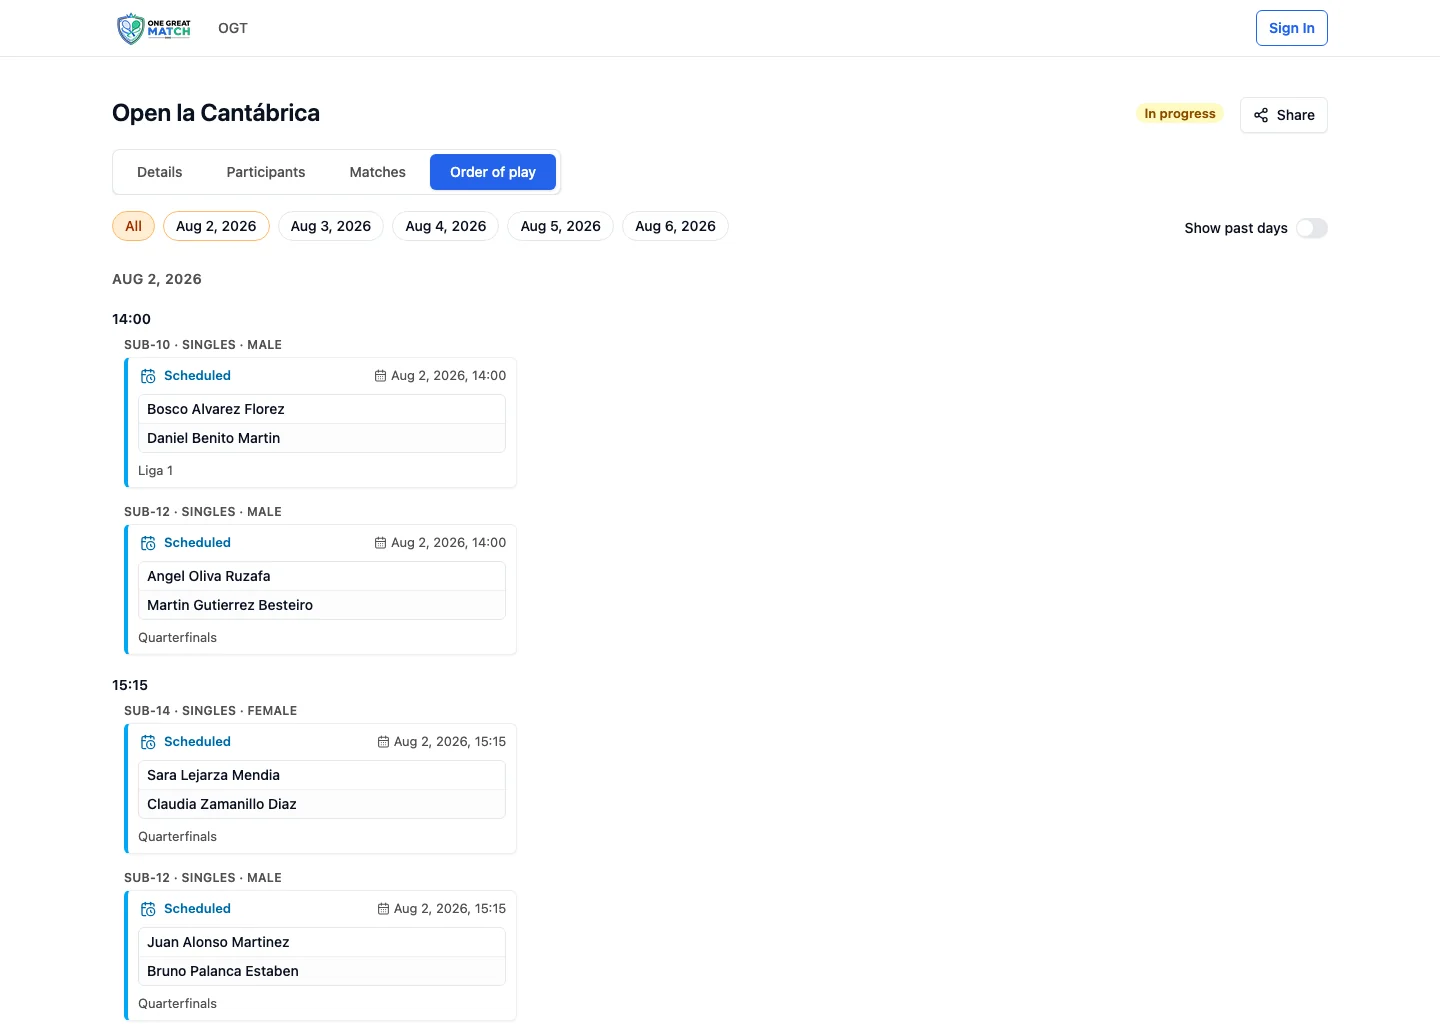Click the In progress status badge
This screenshot has height=1024, width=1440.
tap(1180, 114)
